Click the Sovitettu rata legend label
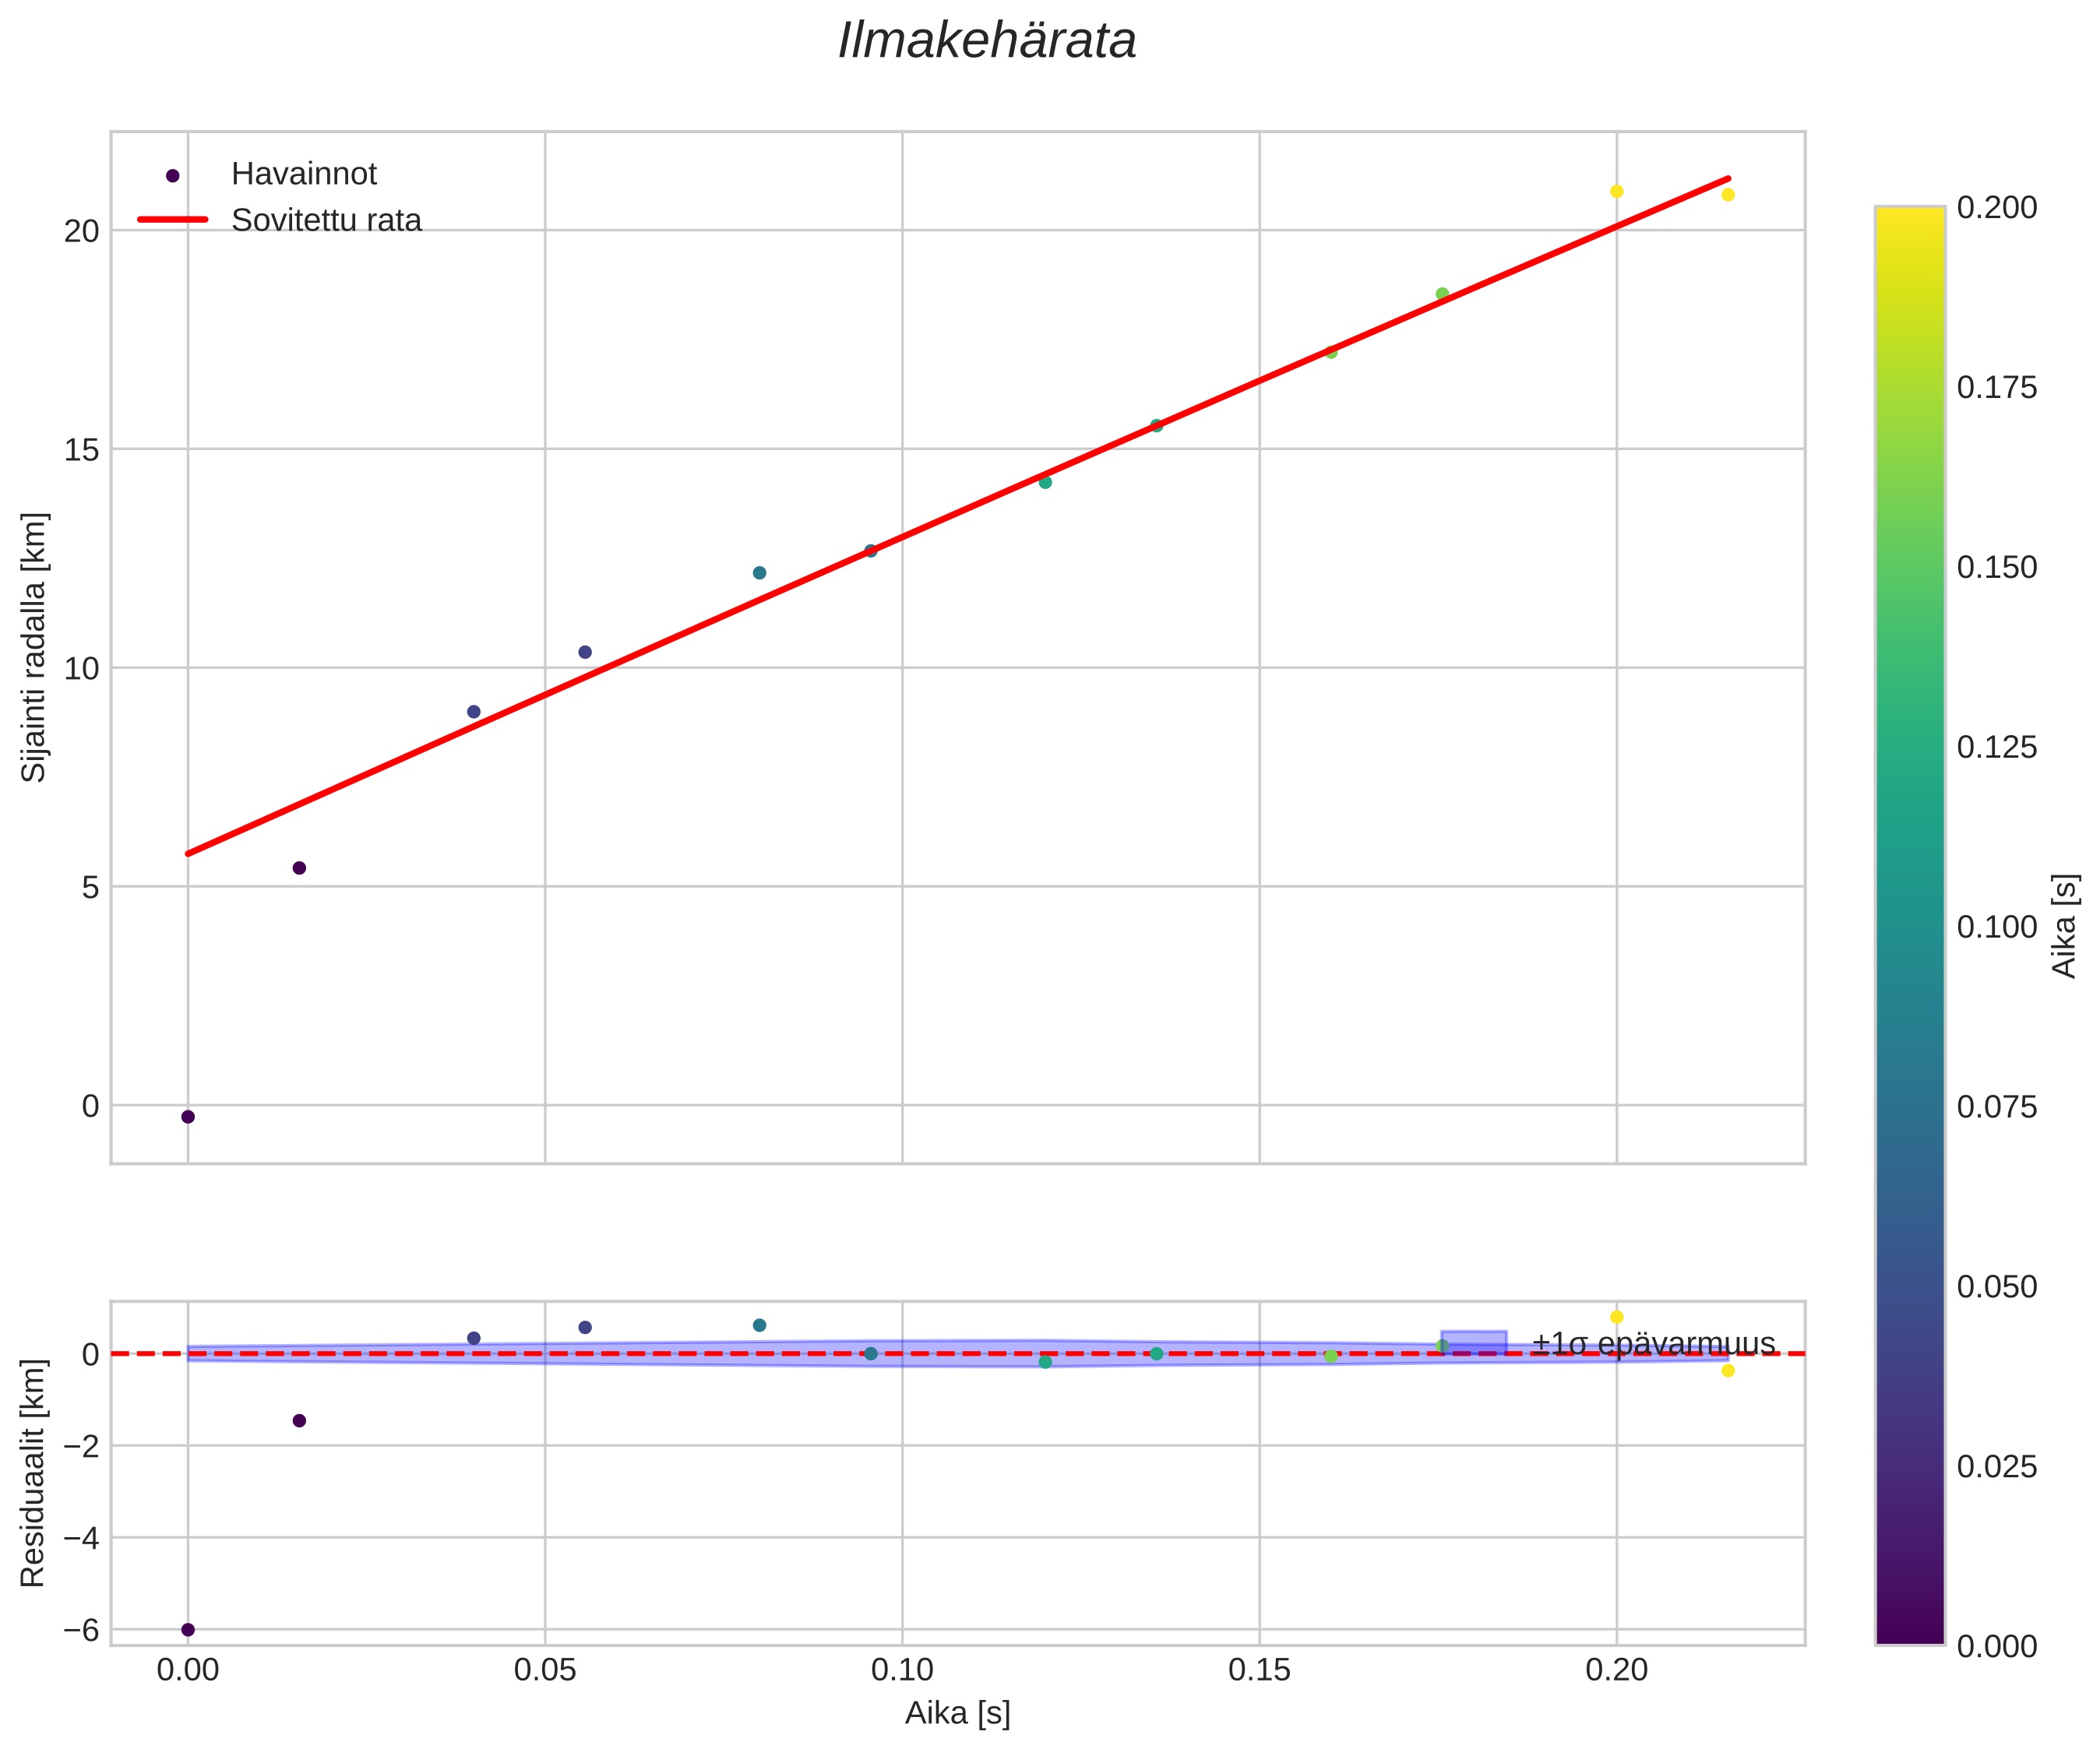Viewport: 2100px width, 1749px height. click(326, 220)
